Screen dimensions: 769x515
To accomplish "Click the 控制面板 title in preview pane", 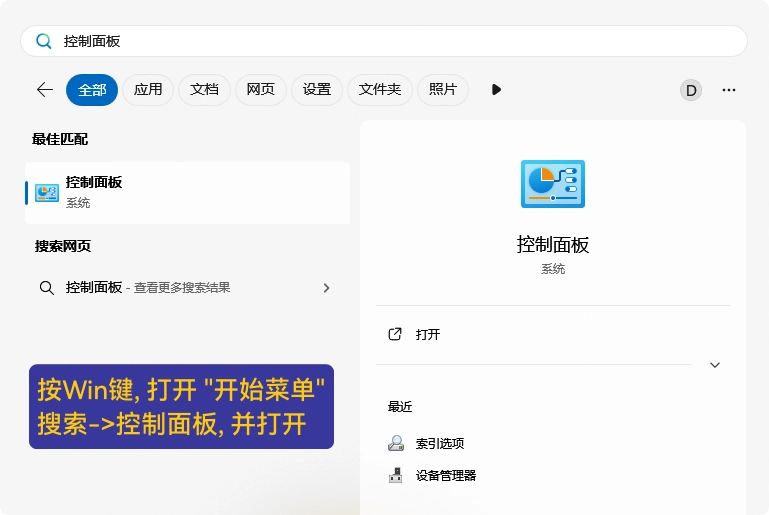I will (553, 245).
